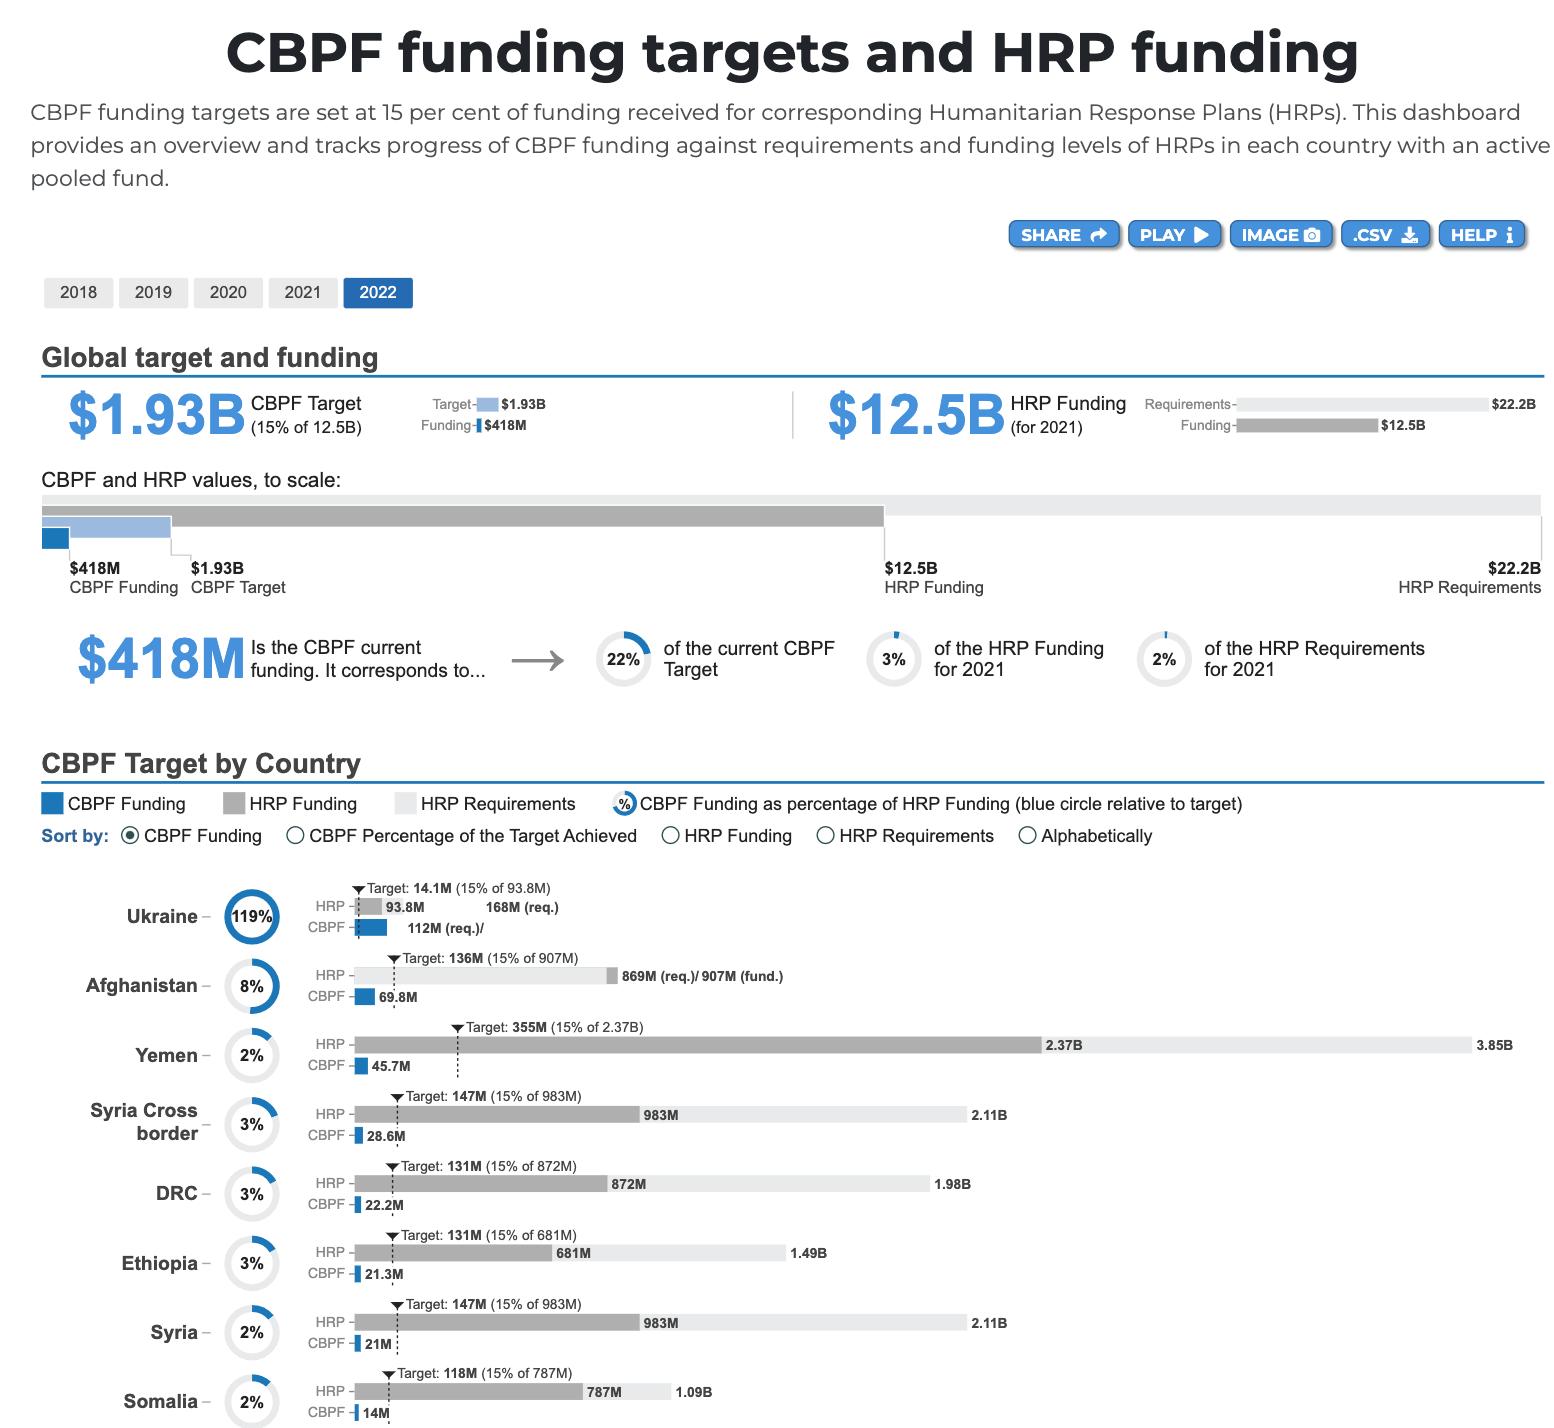The image size is (1554, 1428).
Task: Click the Afghanistan country label
Action: pos(142,986)
